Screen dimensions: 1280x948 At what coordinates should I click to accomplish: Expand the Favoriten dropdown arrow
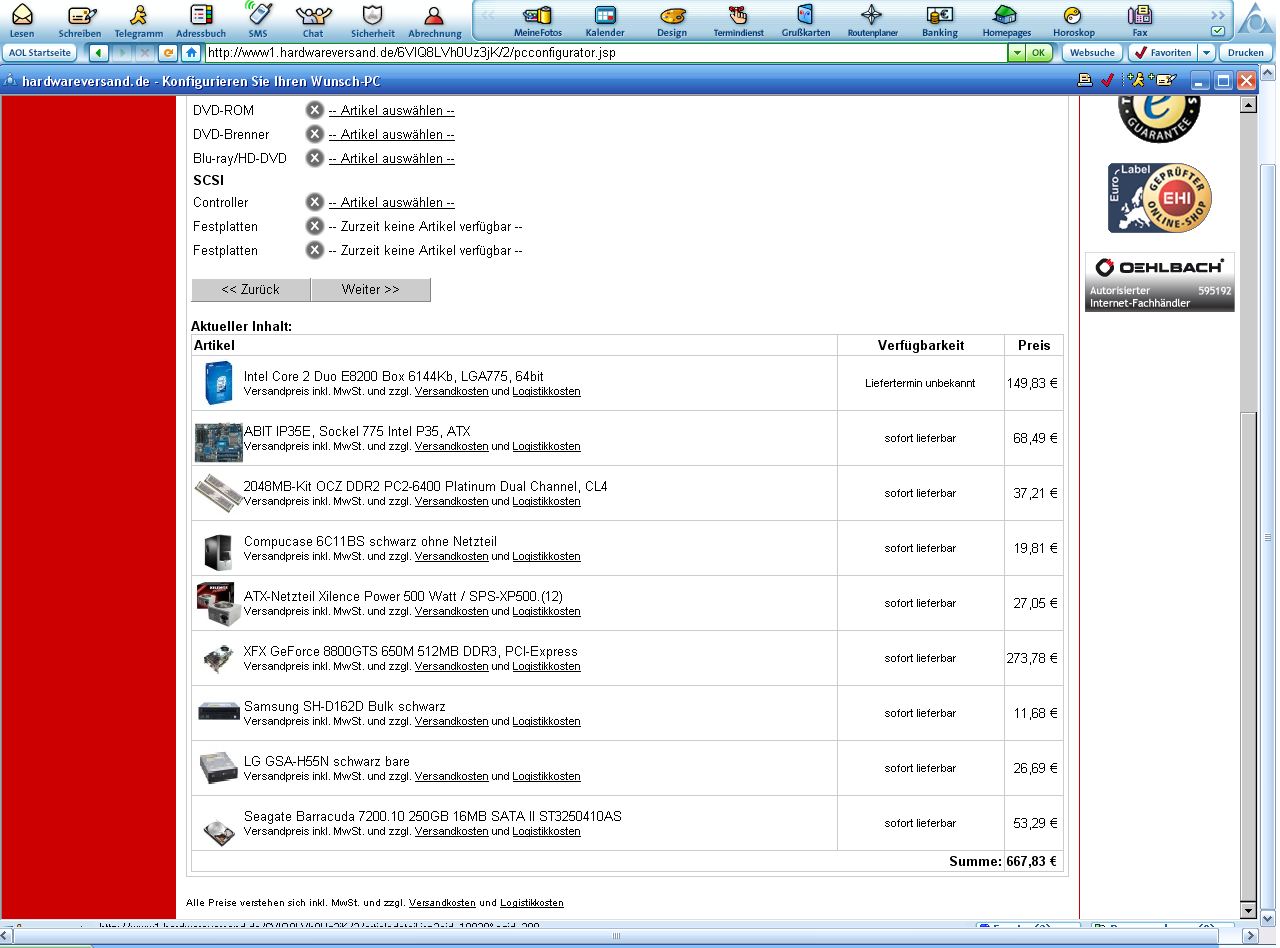[1207, 52]
